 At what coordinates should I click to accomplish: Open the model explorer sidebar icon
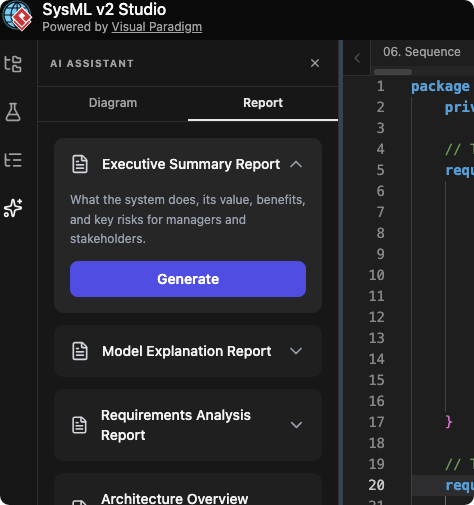tap(13, 64)
